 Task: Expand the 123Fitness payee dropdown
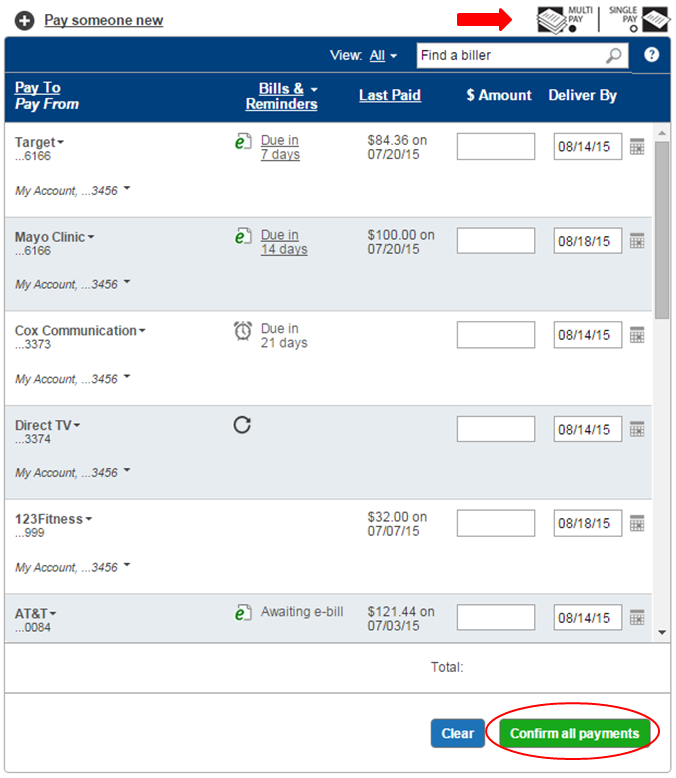(x=88, y=519)
